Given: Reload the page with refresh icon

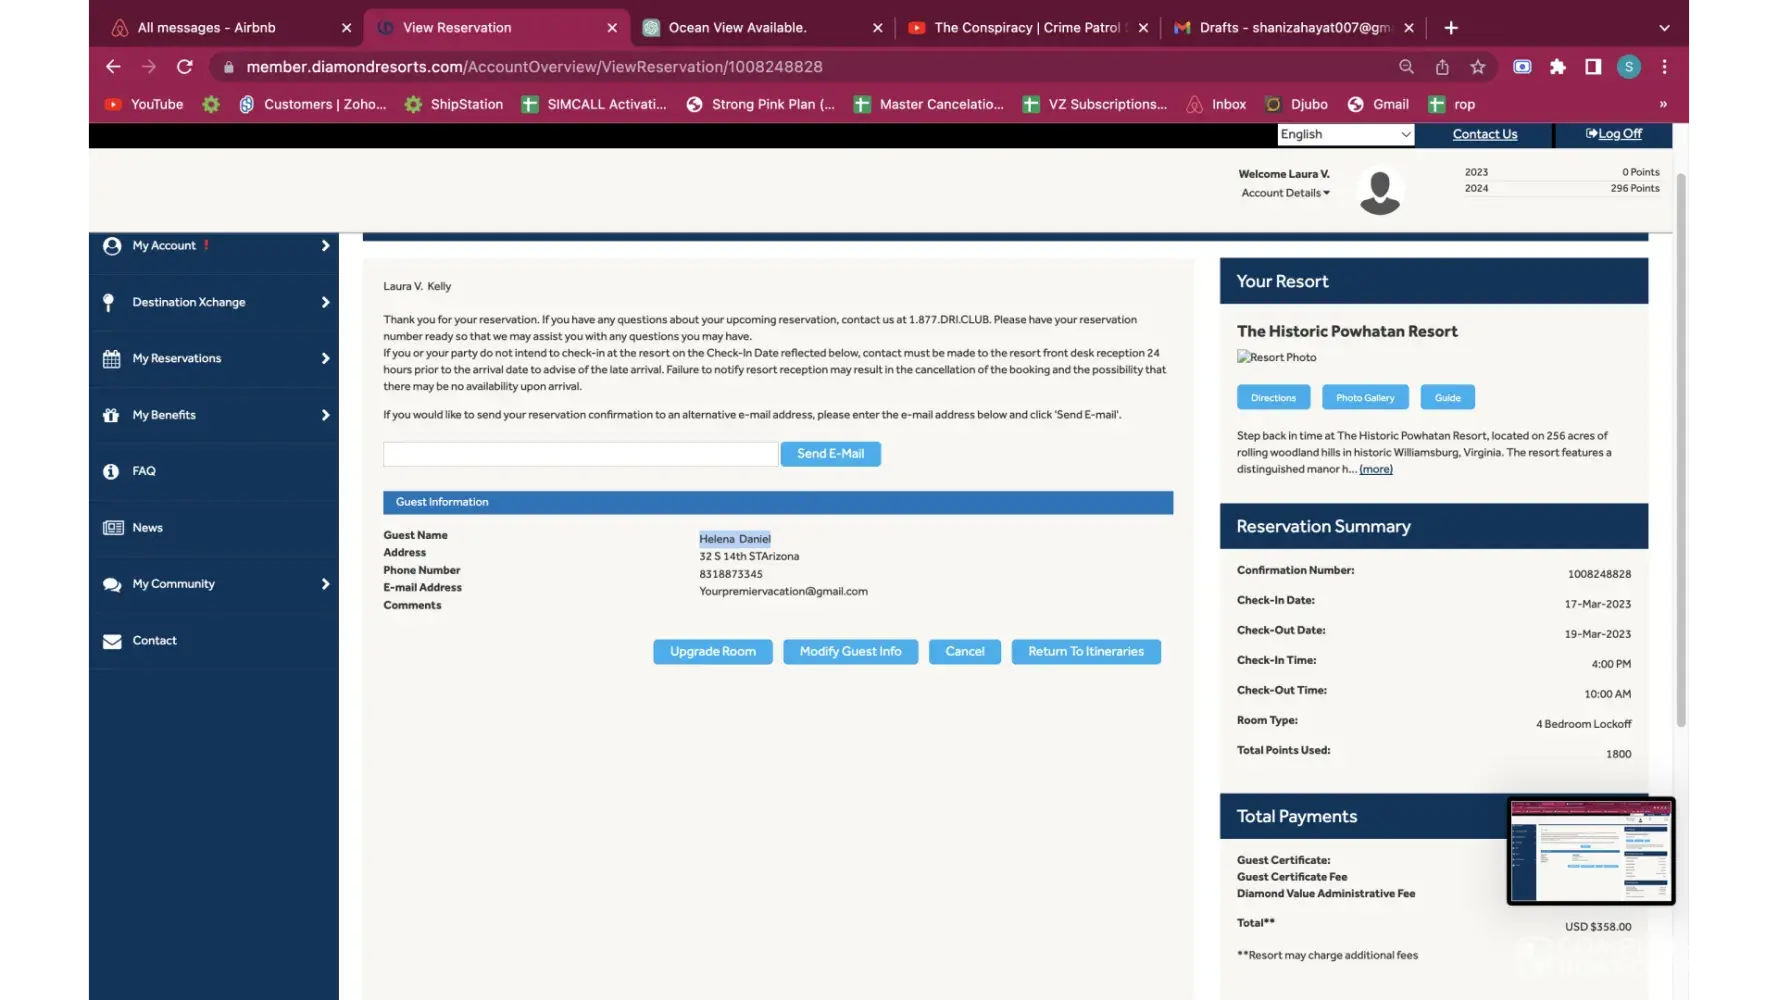Looking at the screenshot, I should click(185, 67).
